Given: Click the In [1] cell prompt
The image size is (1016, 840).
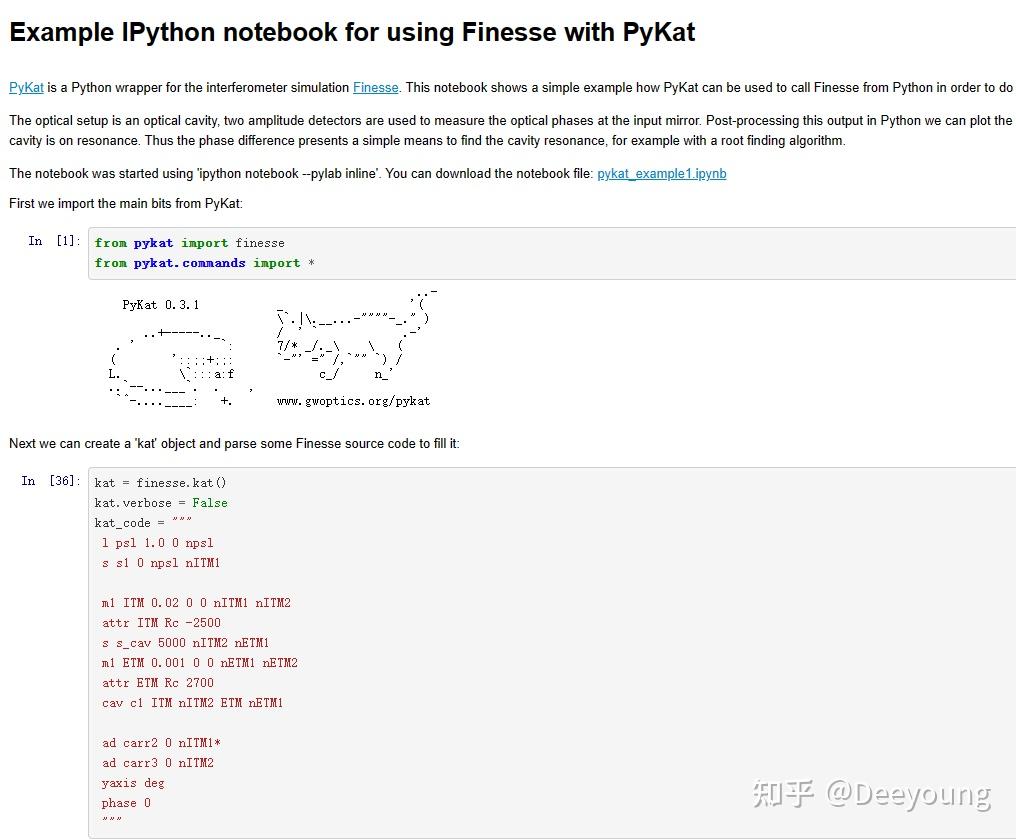Looking at the screenshot, I should 54,241.
